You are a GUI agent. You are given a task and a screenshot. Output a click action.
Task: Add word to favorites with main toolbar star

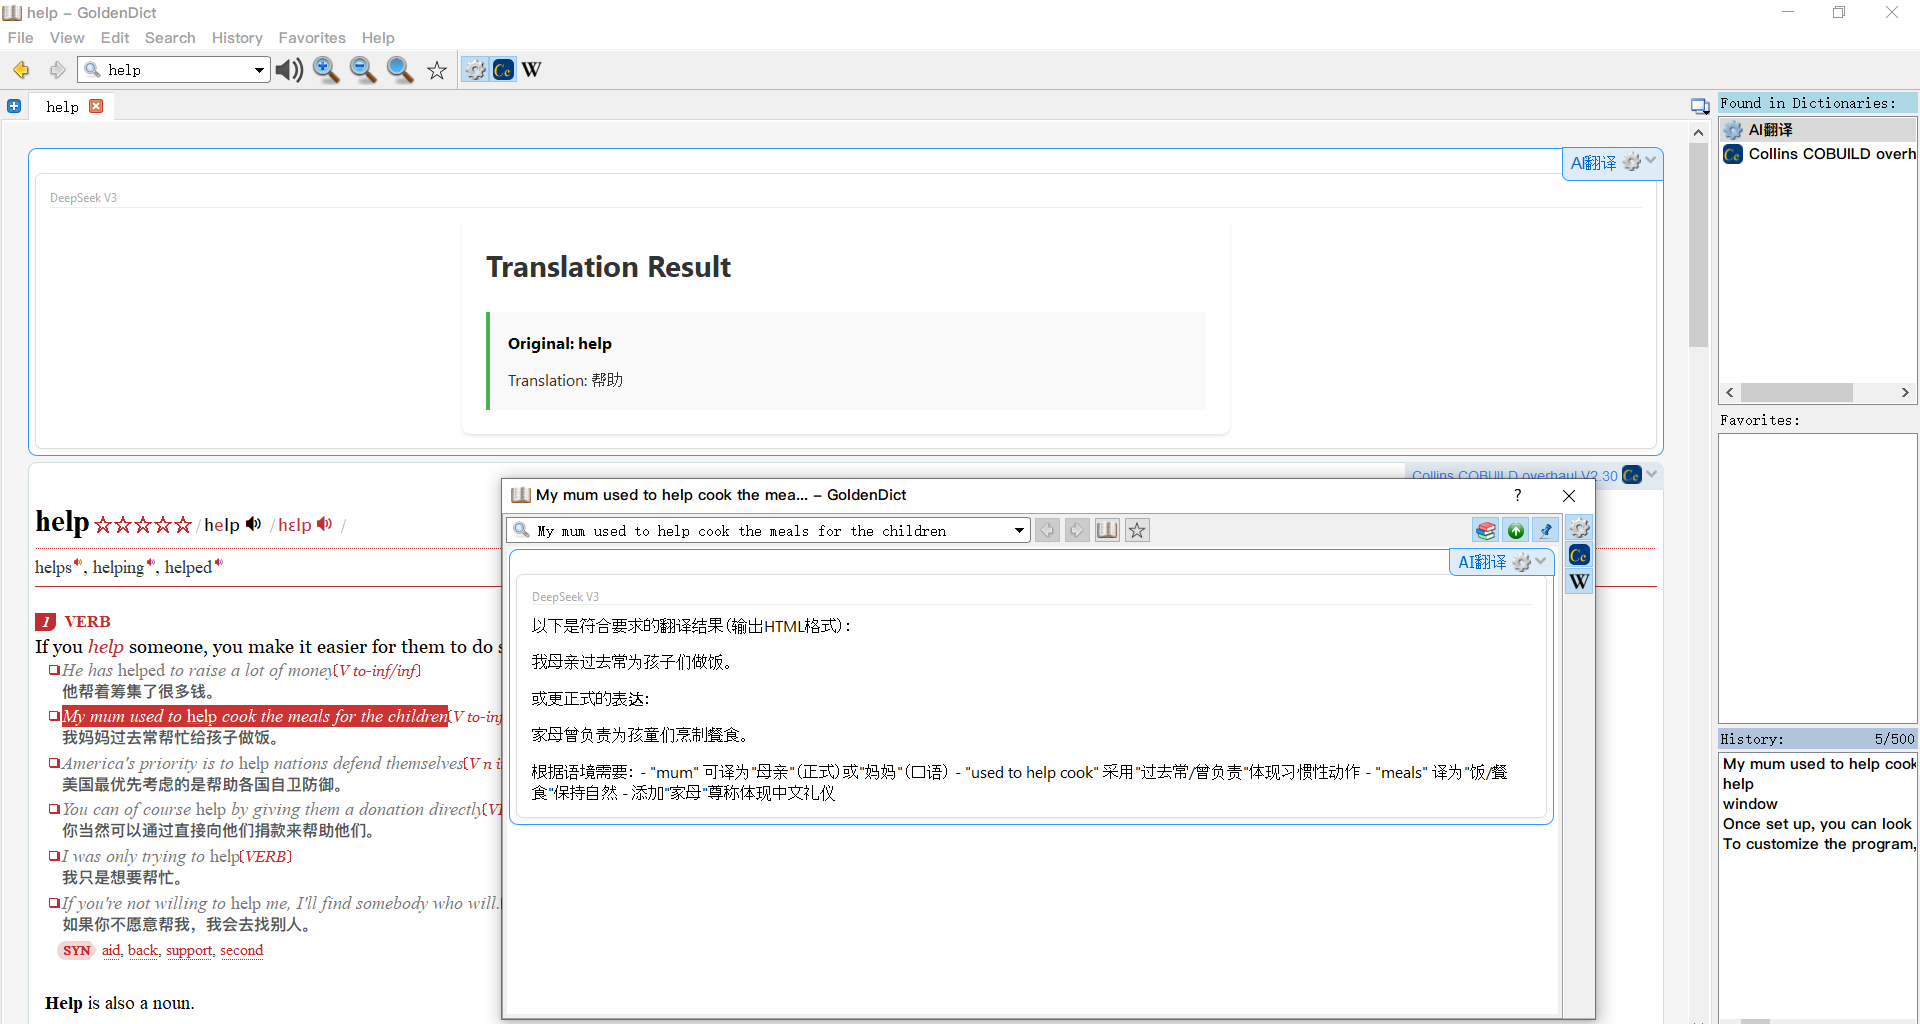click(437, 70)
